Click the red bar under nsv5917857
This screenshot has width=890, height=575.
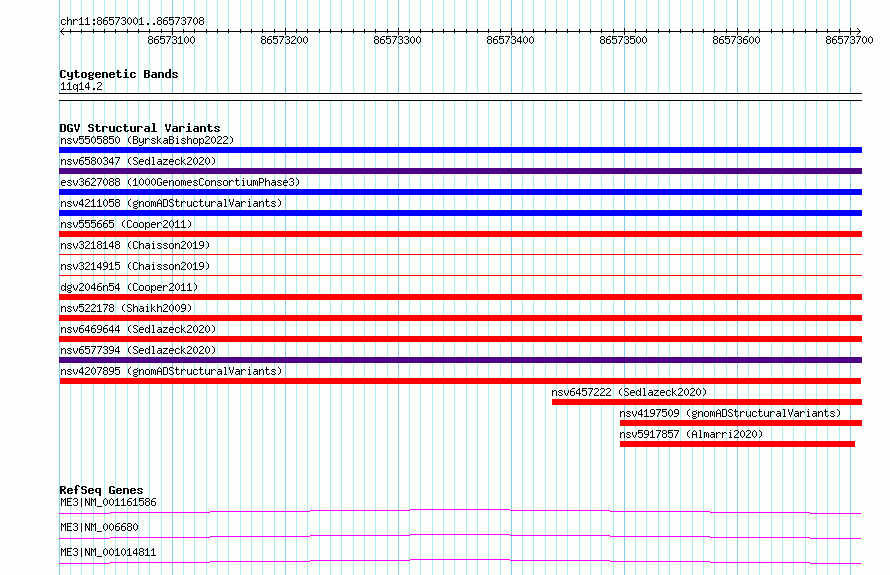tap(737, 444)
